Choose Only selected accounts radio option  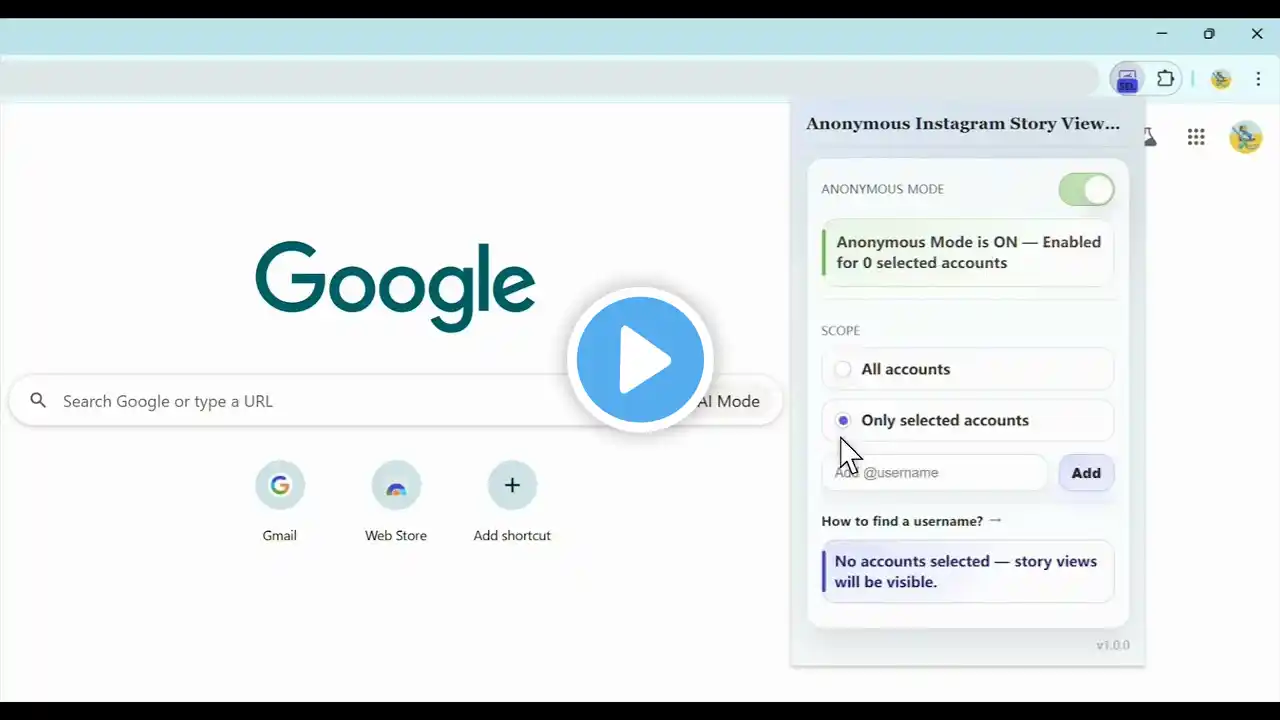pos(967,420)
